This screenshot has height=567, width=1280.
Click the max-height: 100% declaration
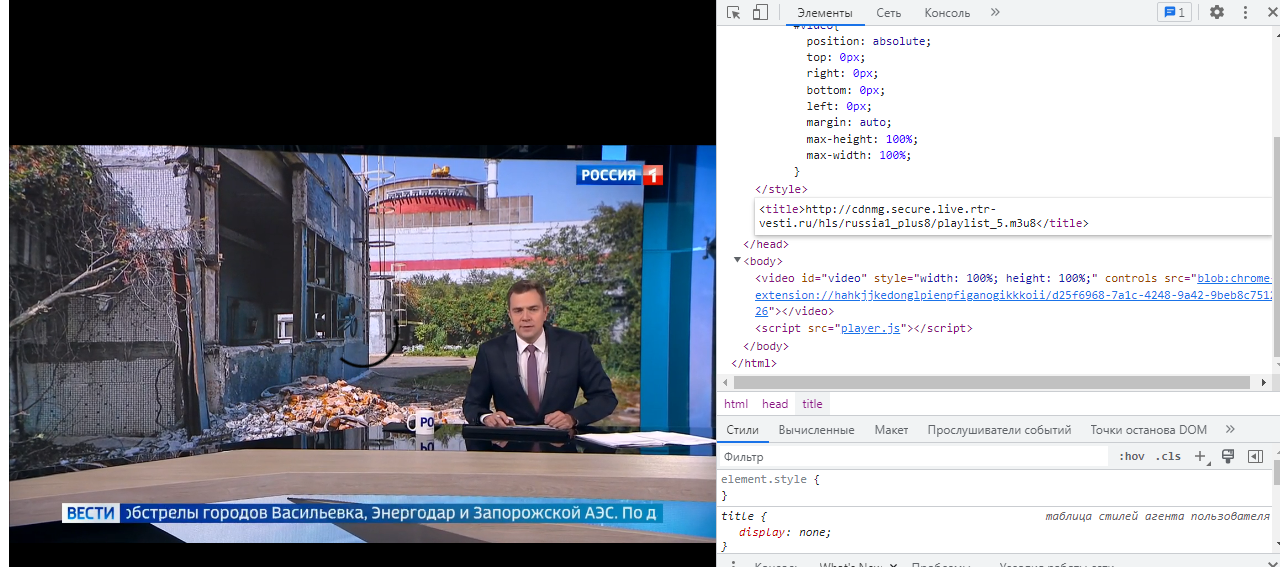[x=862, y=139]
